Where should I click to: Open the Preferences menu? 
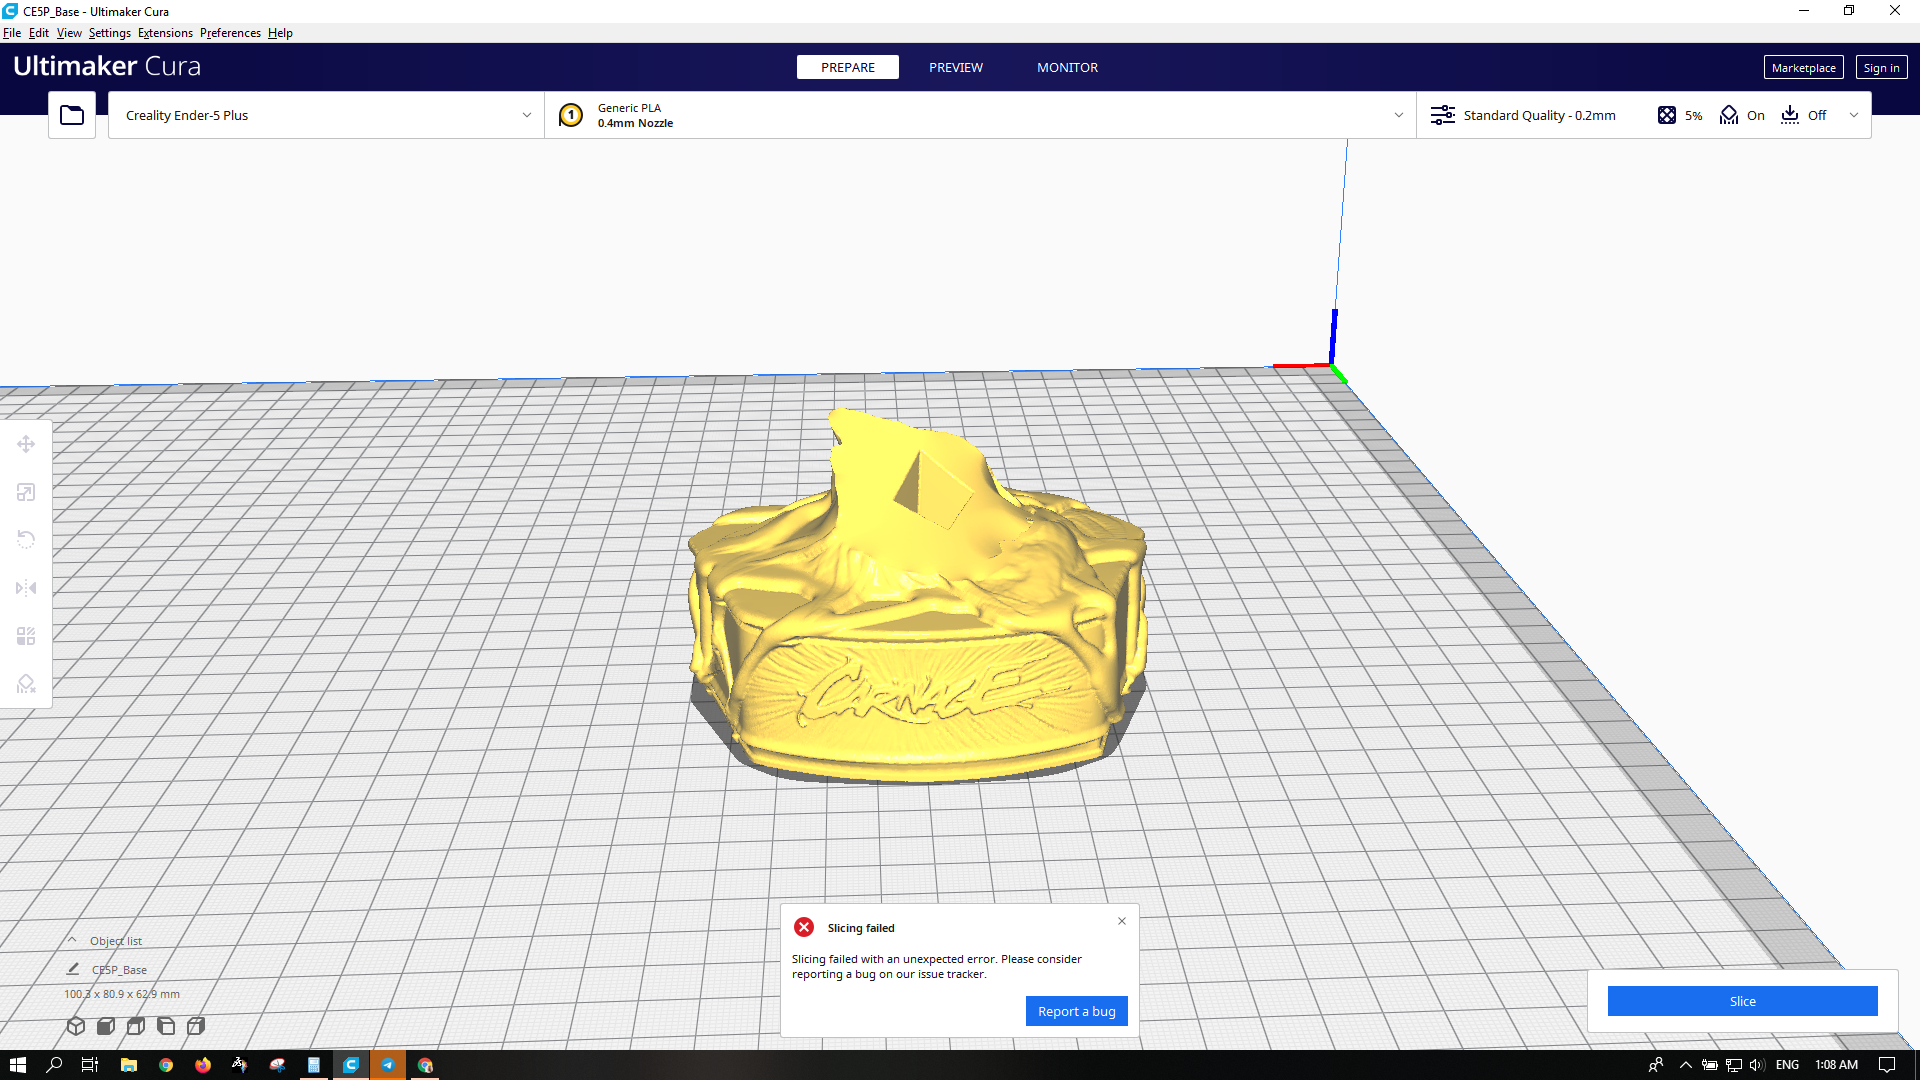pyautogui.click(x=230, y=33)
